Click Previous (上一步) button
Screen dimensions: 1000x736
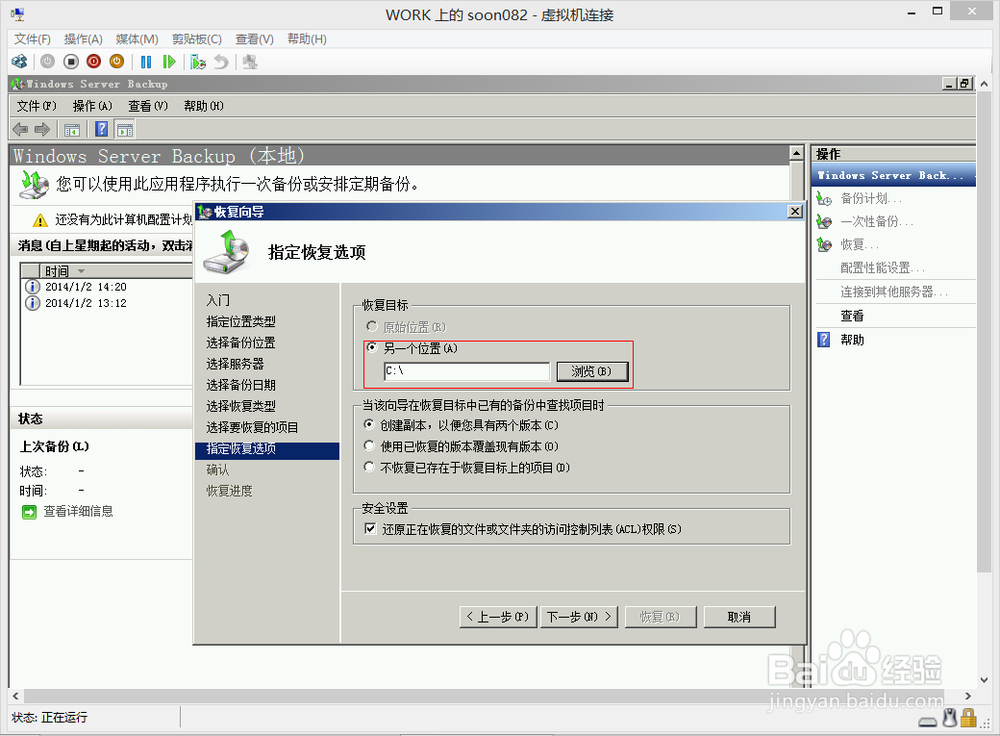[498, 617]
